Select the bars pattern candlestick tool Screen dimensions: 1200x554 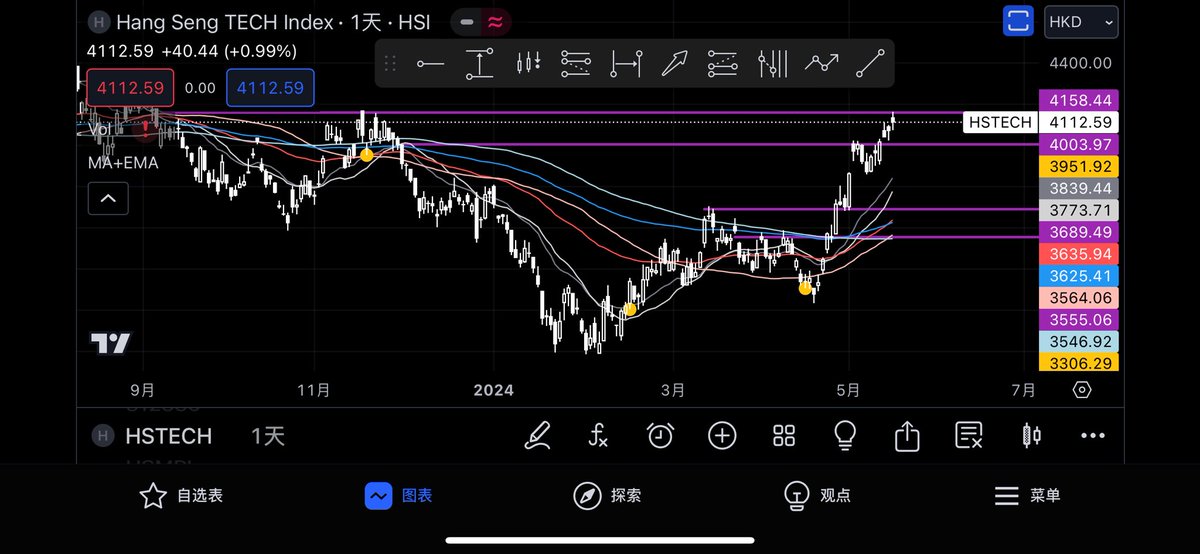coord(529,63)
